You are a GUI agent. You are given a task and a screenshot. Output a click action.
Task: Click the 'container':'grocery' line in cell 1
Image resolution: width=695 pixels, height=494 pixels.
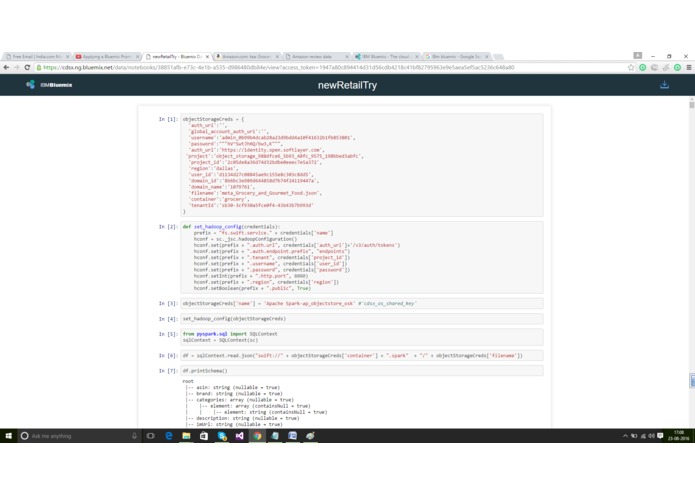click(x=219, y=199)
